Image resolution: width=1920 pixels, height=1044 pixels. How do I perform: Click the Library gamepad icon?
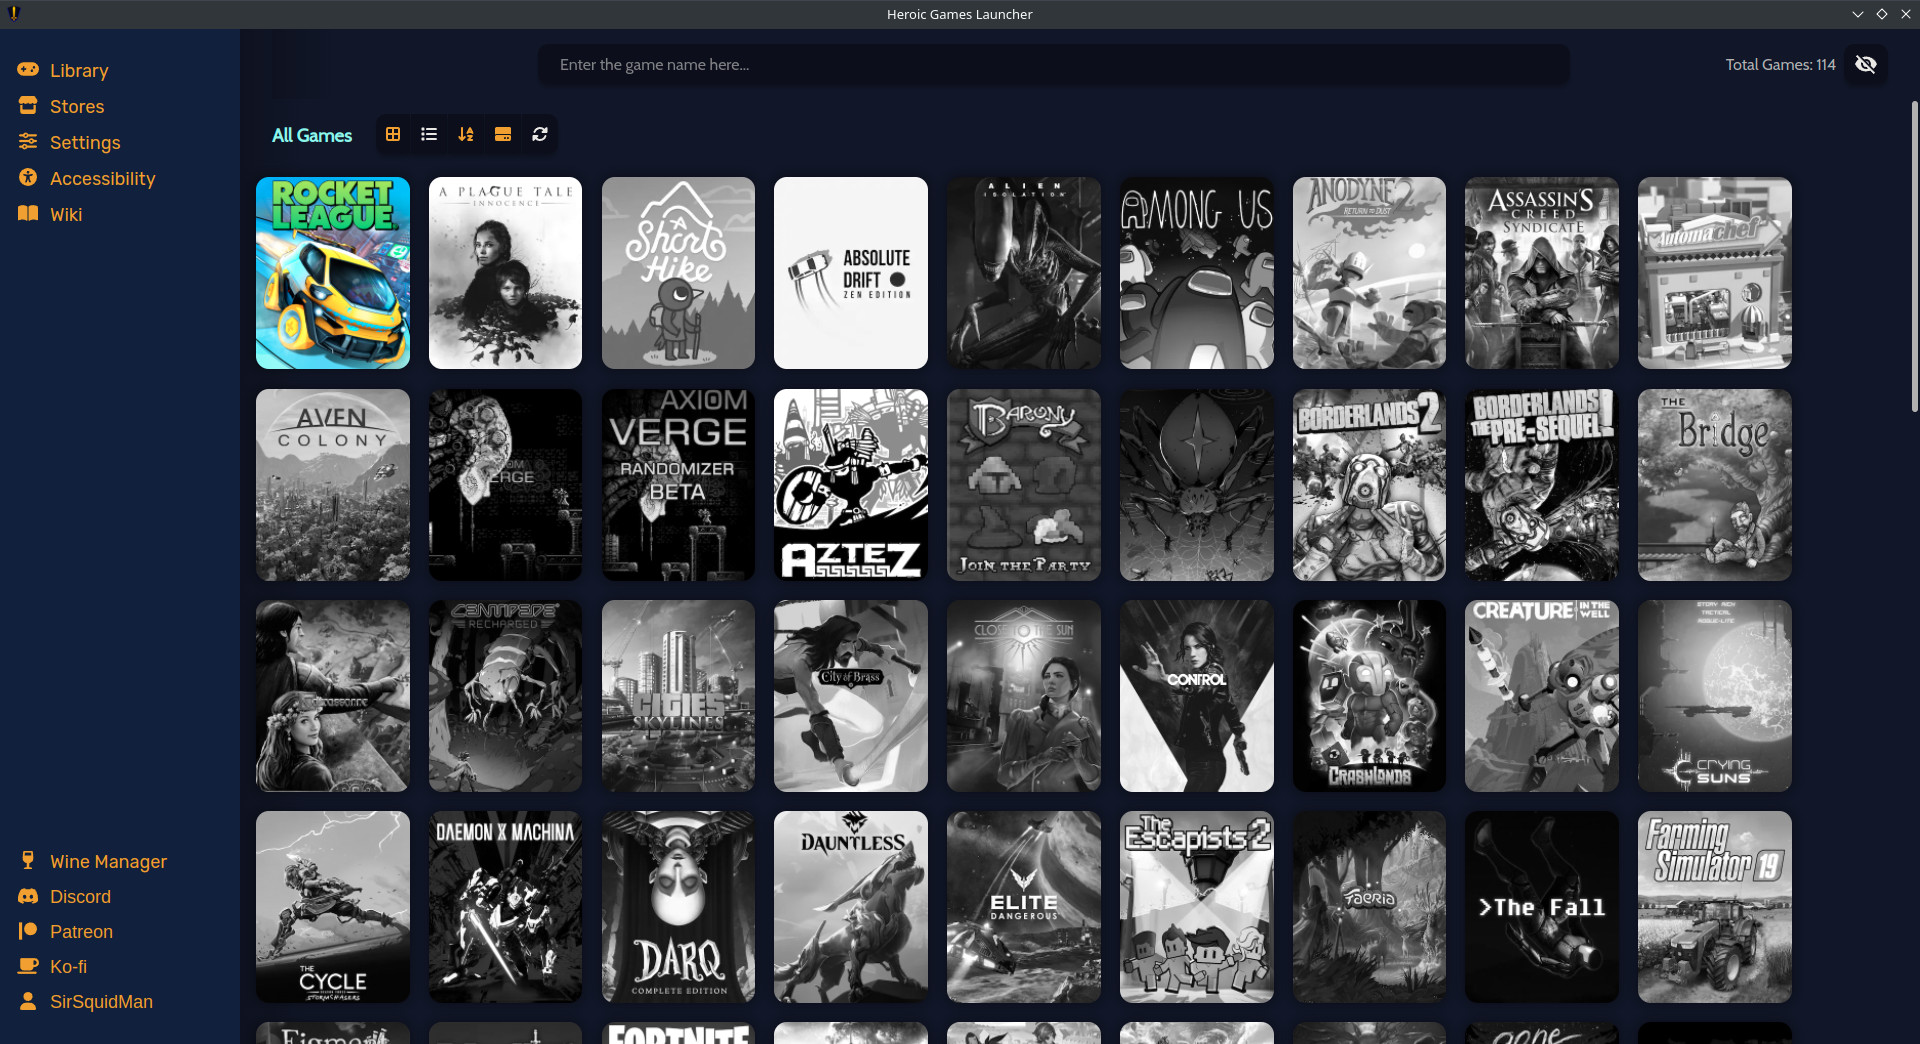coord(28,70)
